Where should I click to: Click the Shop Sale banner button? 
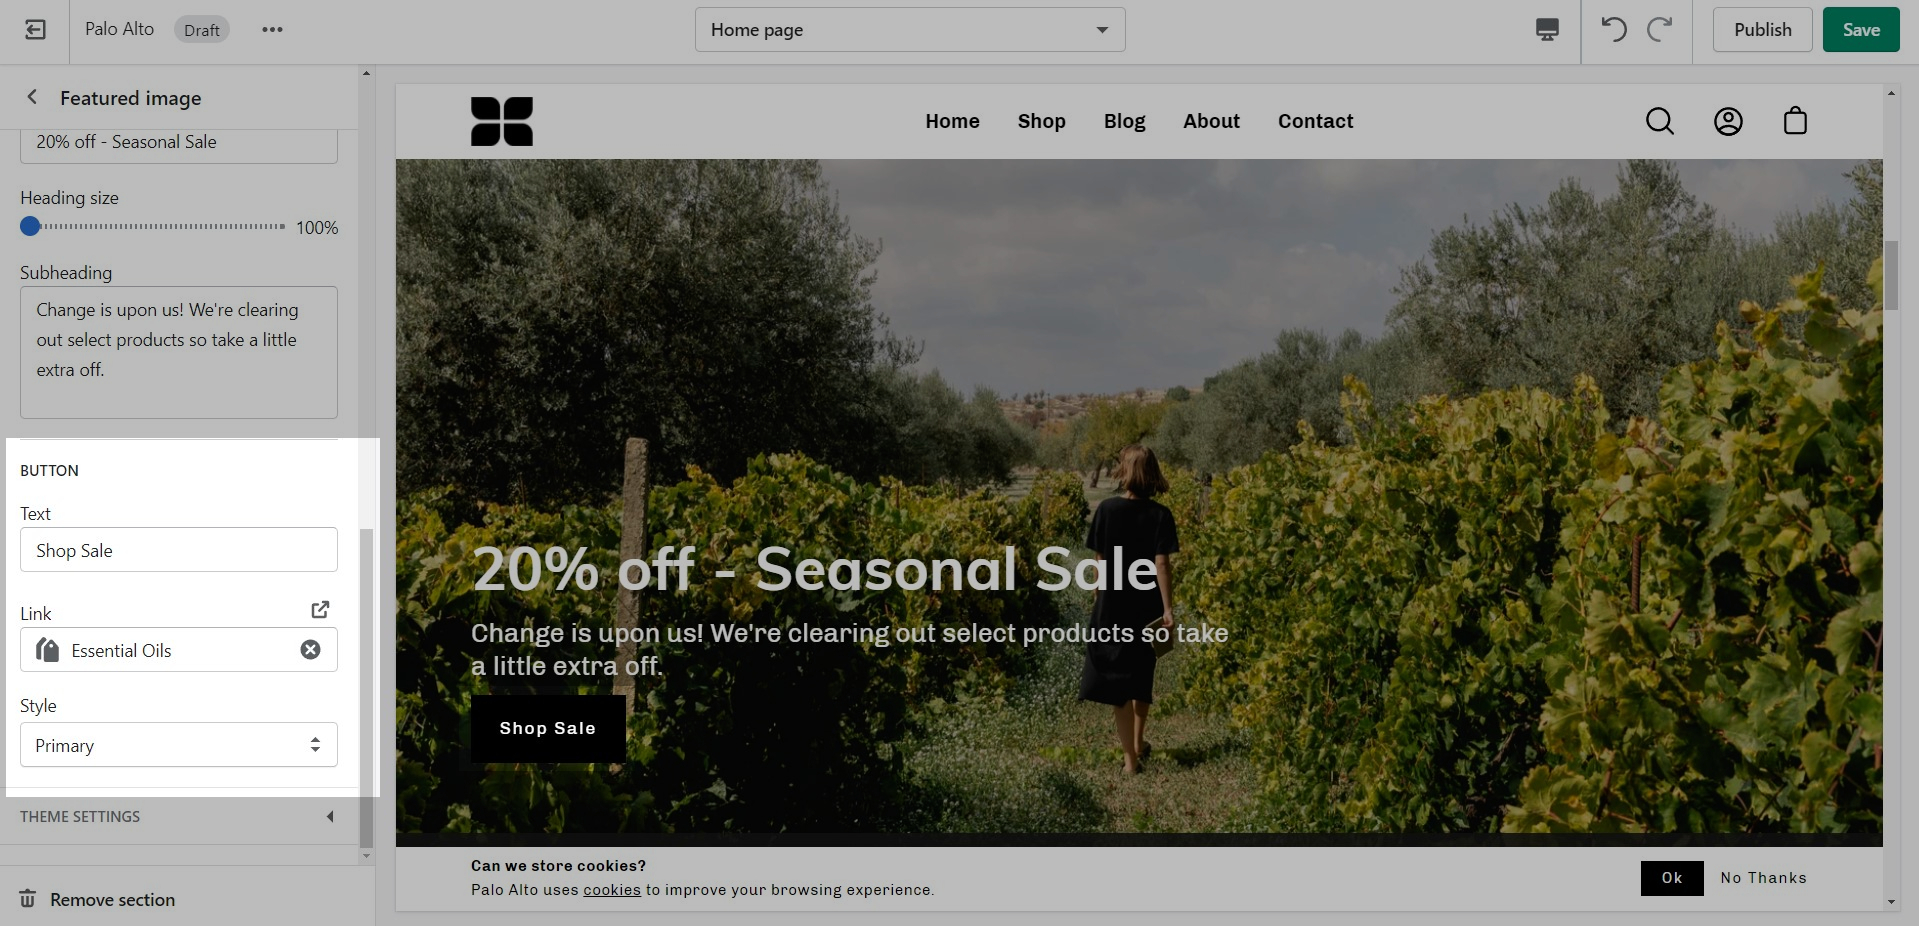point(548,729)
